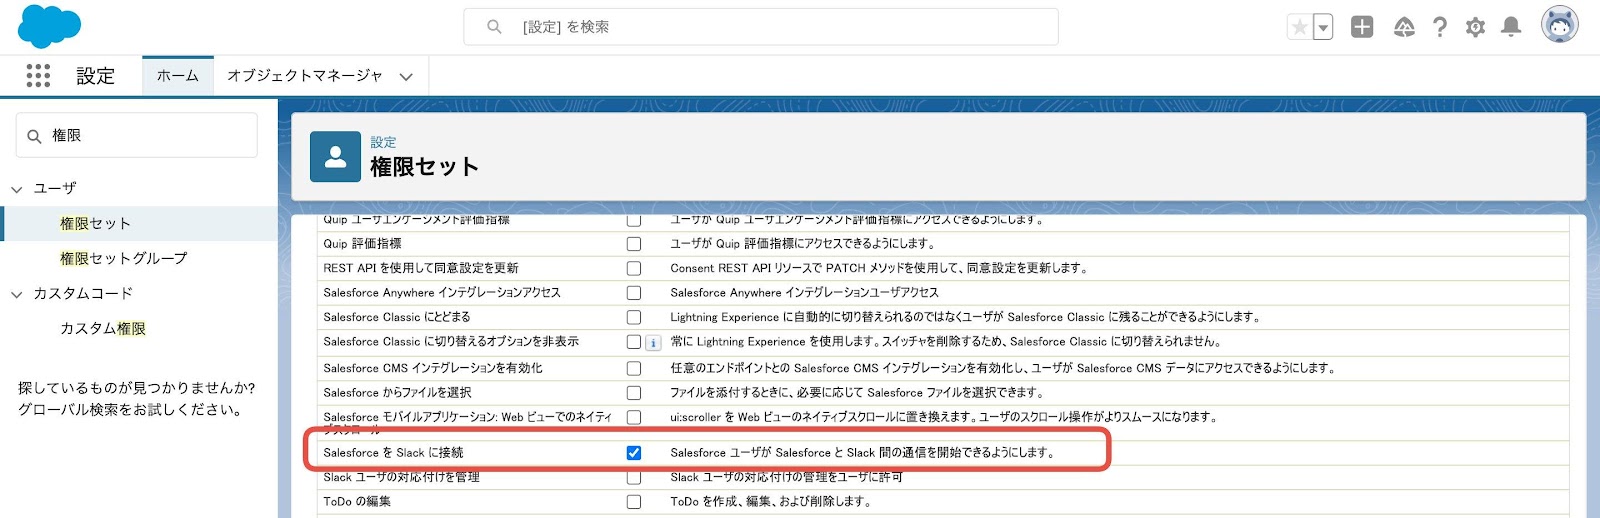Check Salesforce CMS インテグレーションを有効化 checkbox
This screenshot has height=518, width=1600.
tap(634, 369)
